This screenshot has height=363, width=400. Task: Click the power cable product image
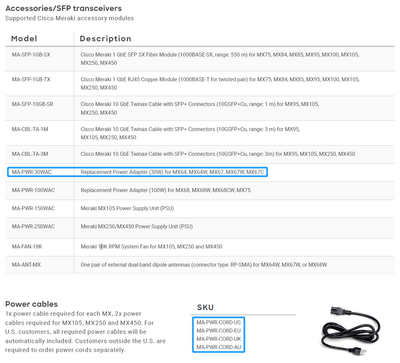(350, 332)
